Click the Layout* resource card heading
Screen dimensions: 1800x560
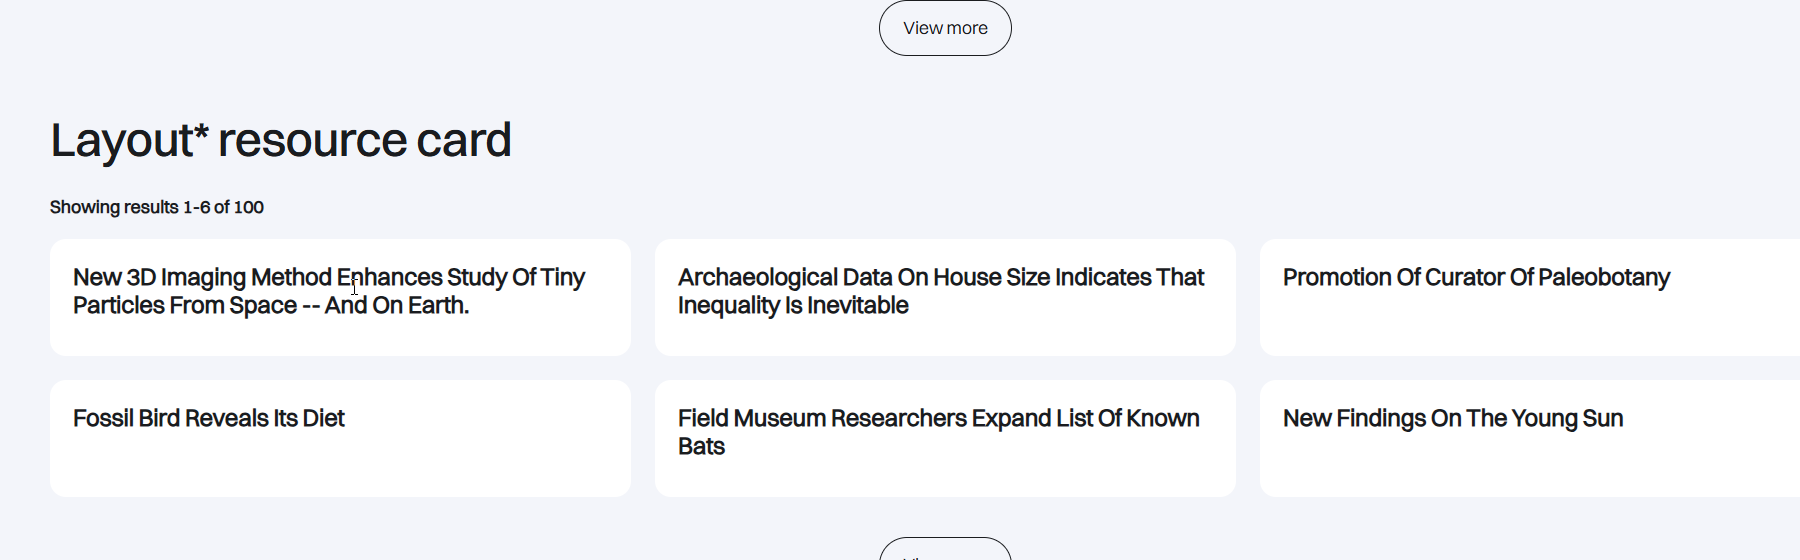281,140
